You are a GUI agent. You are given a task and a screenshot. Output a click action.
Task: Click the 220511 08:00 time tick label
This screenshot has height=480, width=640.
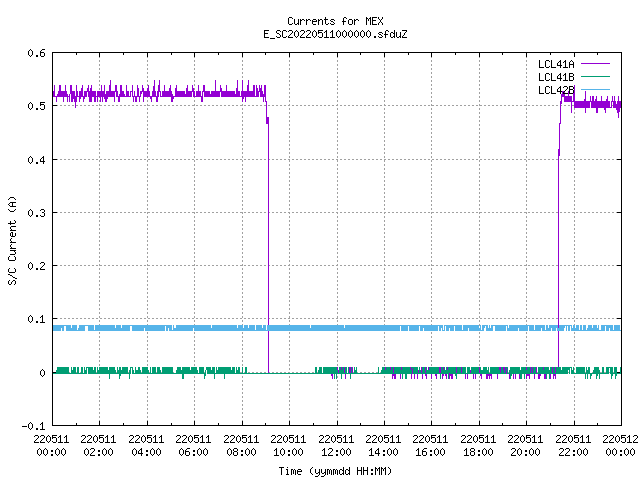241,446
